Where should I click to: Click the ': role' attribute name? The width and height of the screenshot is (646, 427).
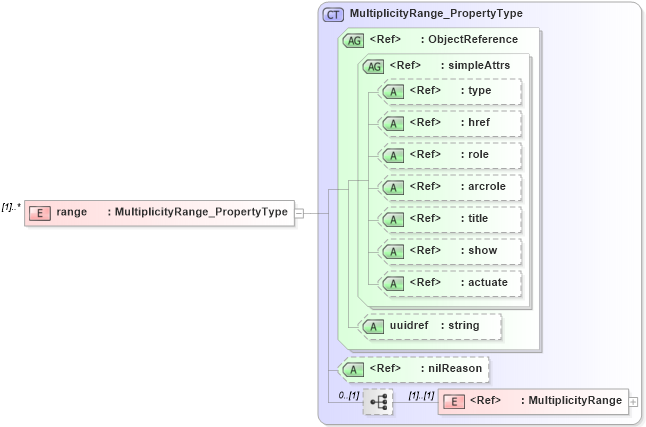475,154
